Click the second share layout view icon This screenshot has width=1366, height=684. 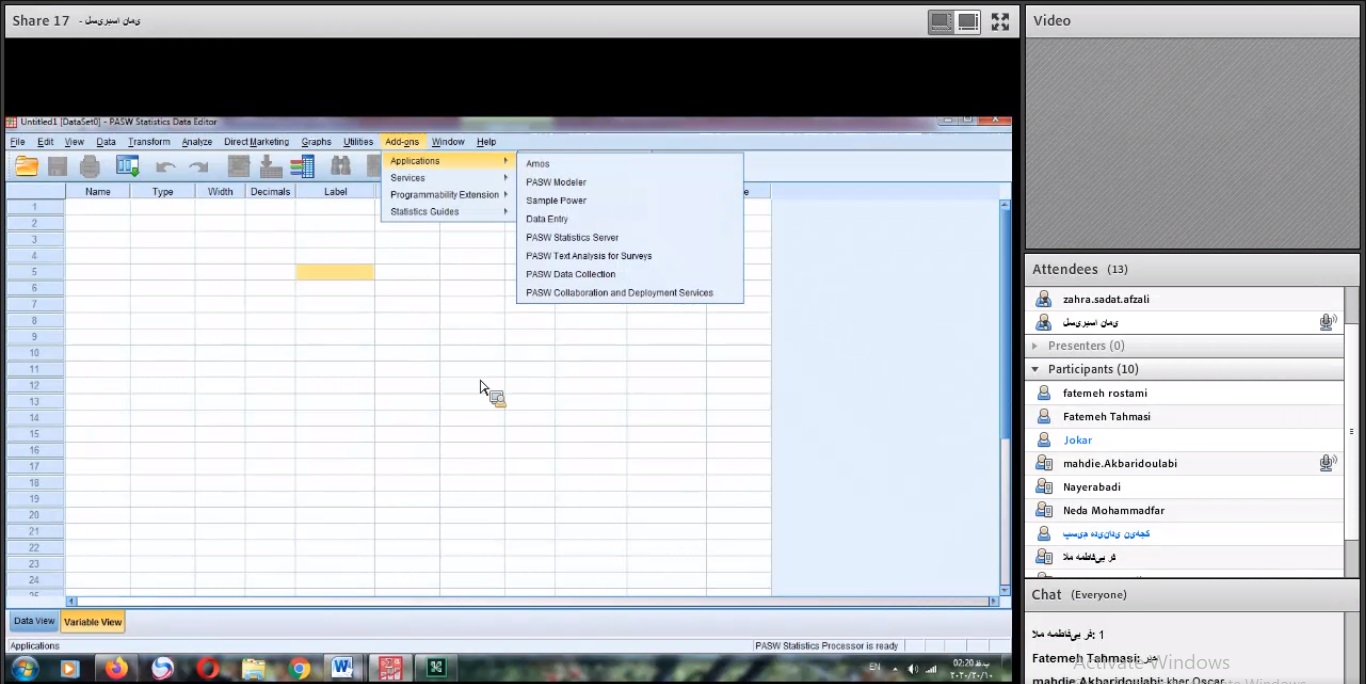(968, 21)
